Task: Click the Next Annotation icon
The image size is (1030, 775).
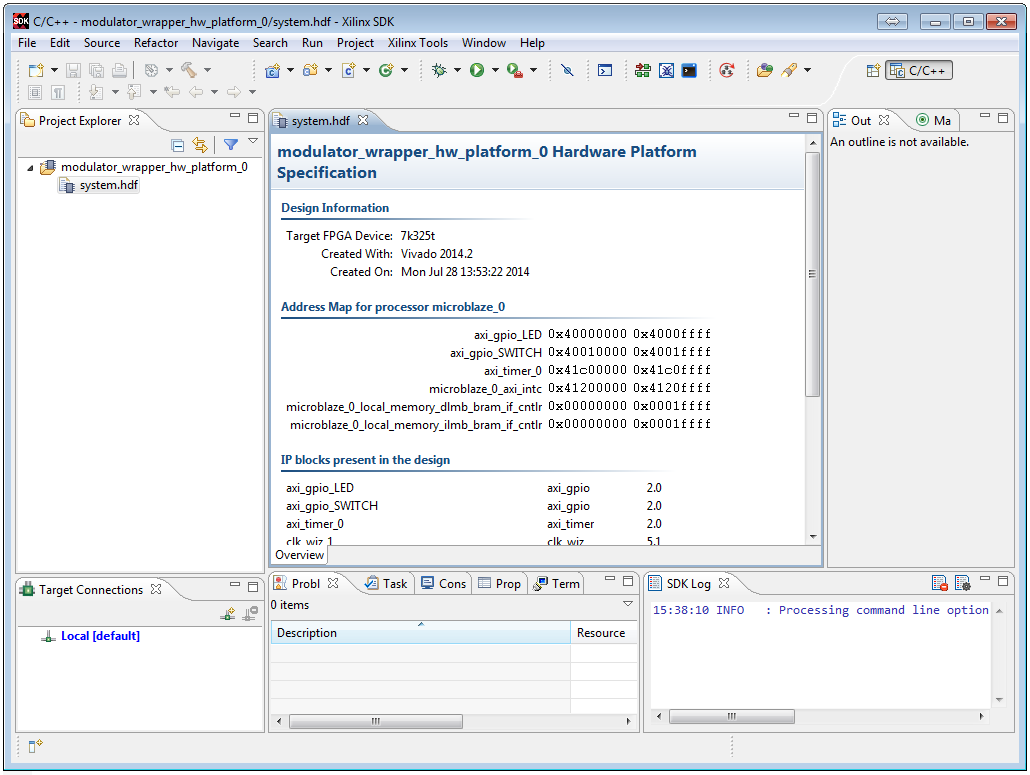Action: 96,92
